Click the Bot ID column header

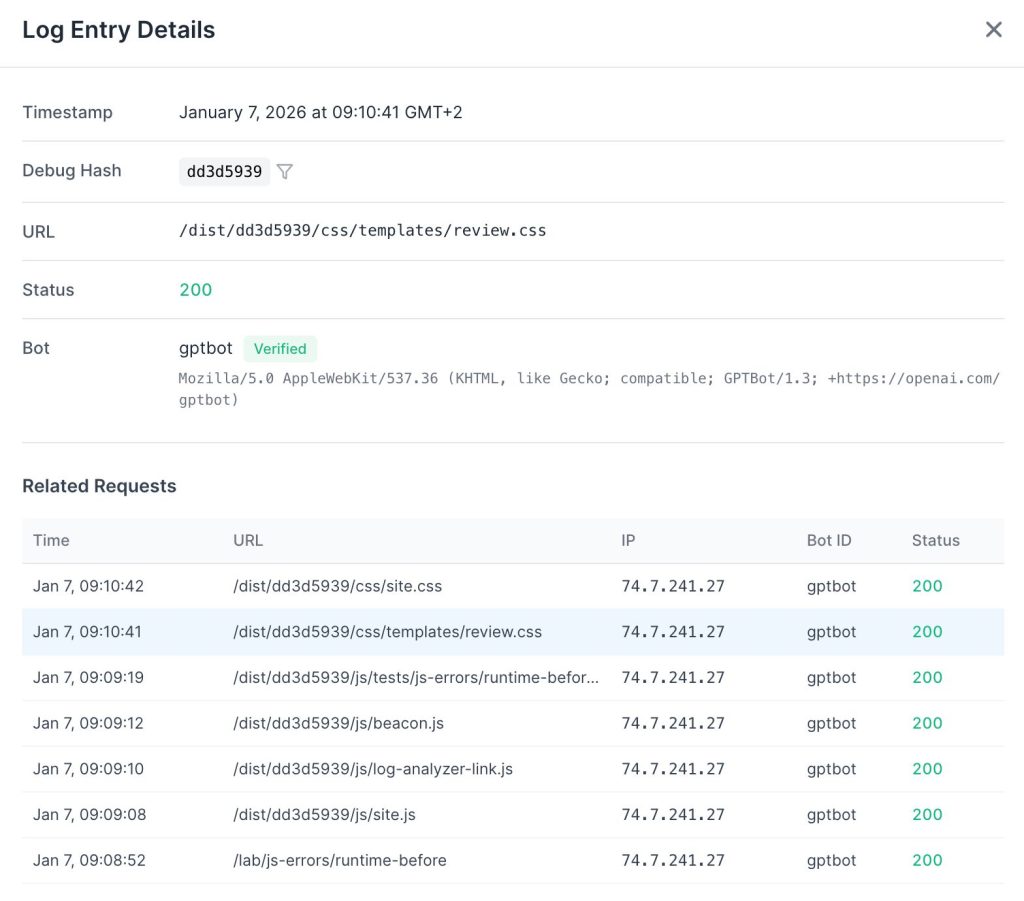(x=829, y=540)
